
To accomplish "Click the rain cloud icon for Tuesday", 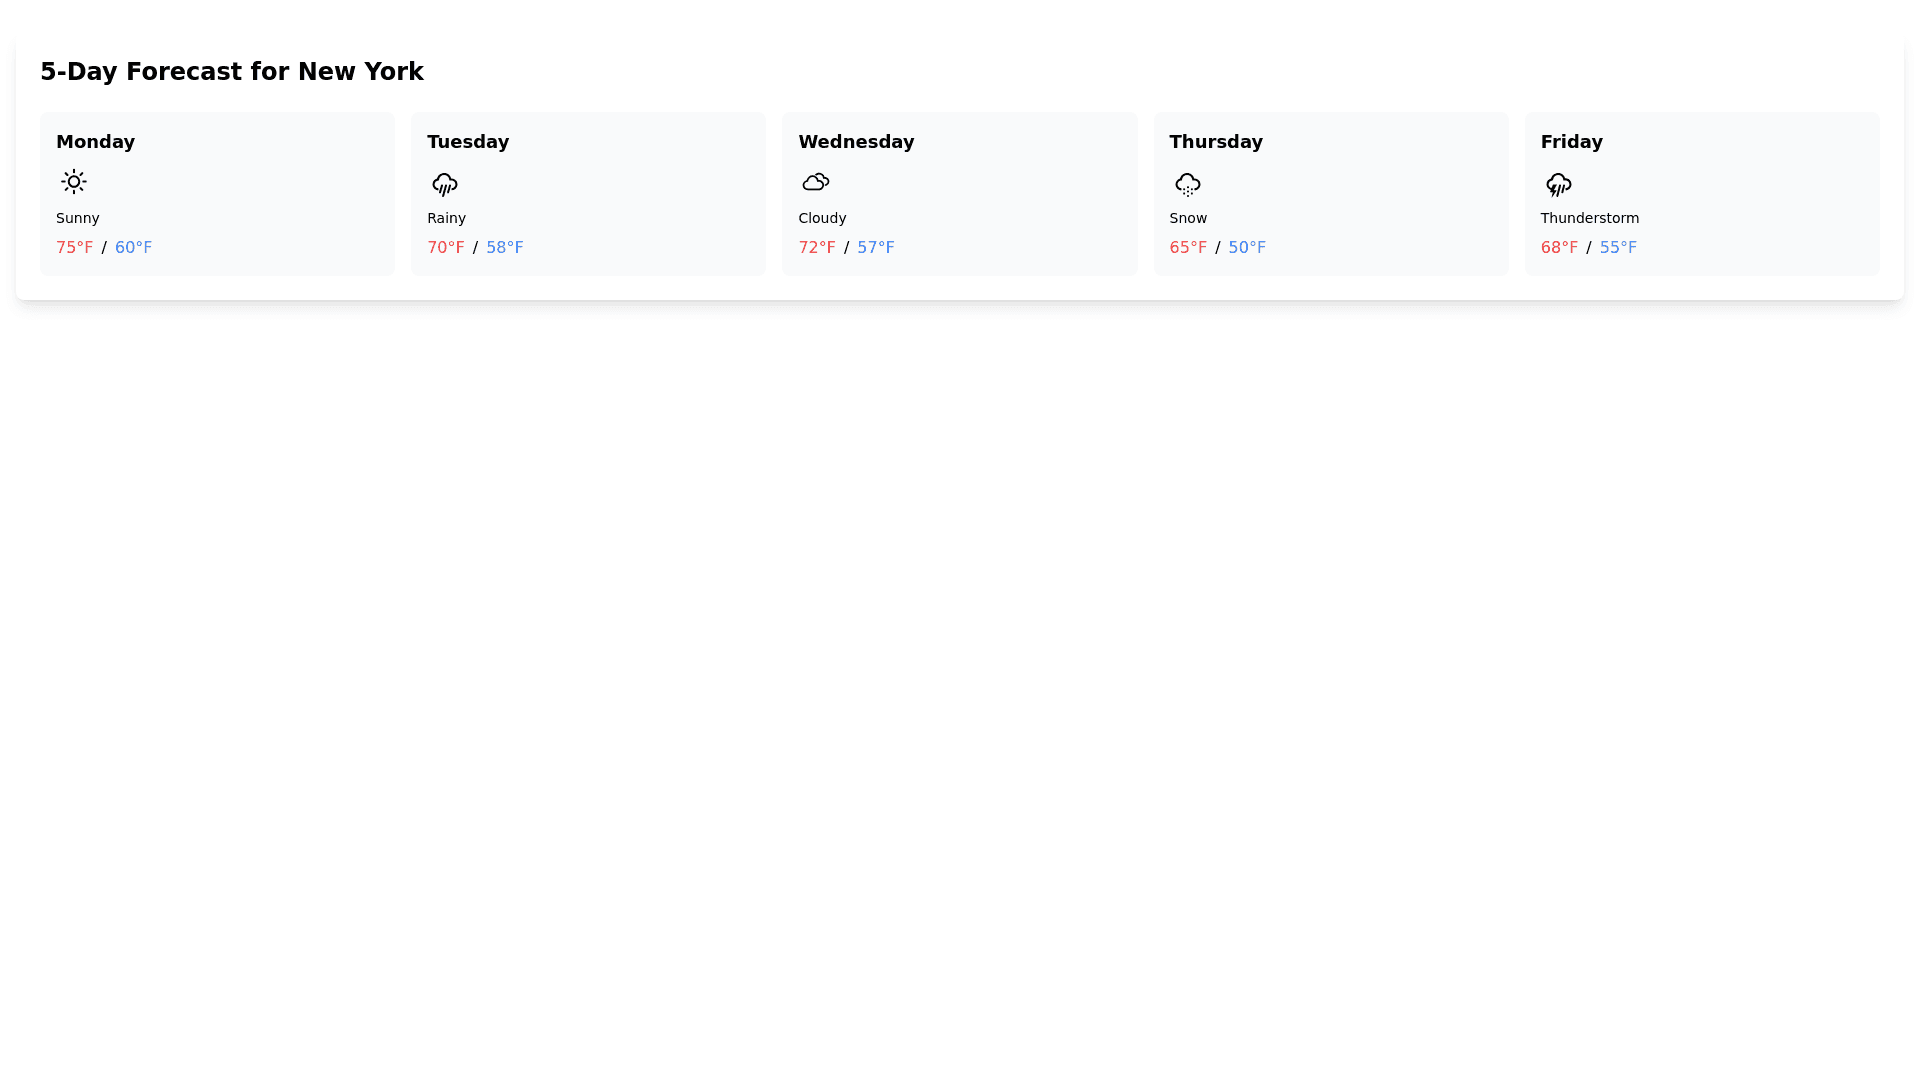I will tap(444, 183).
